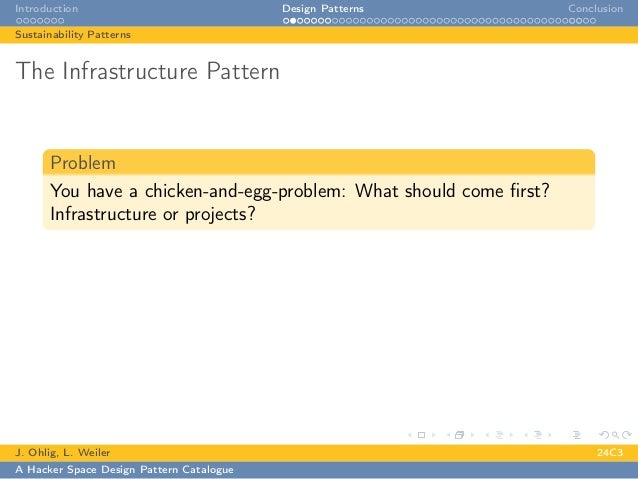Jump to the Introduction section
Screen dimensions: 638x479
[46, 9]
